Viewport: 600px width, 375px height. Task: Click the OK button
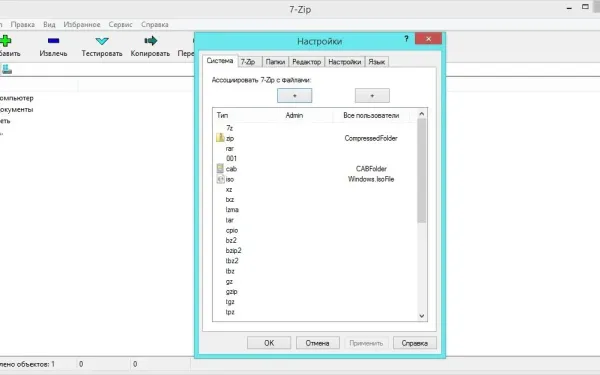click(269, 343)
